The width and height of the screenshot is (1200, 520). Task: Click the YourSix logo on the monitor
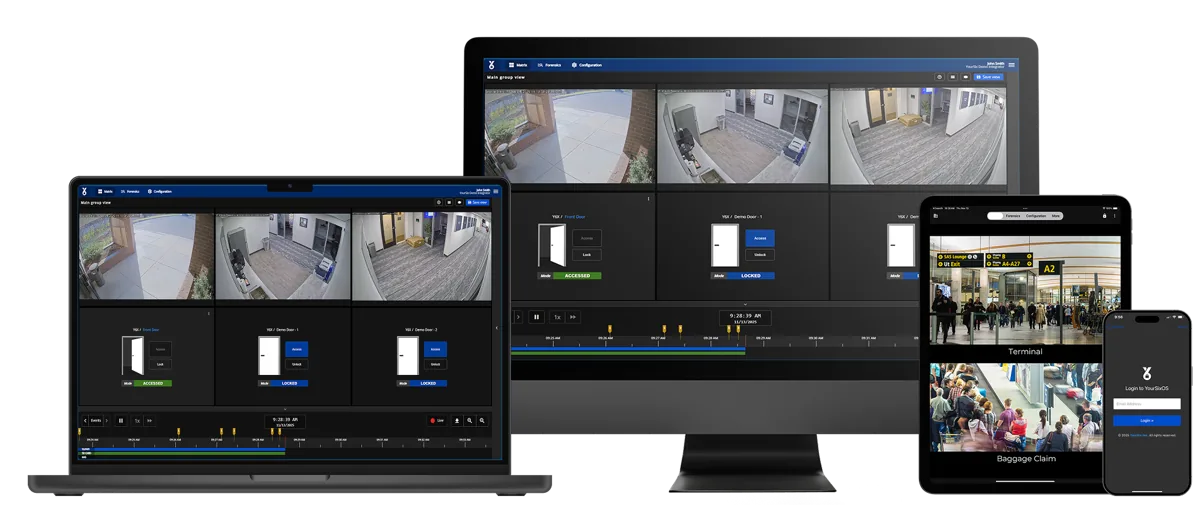[x=491, y=65]
